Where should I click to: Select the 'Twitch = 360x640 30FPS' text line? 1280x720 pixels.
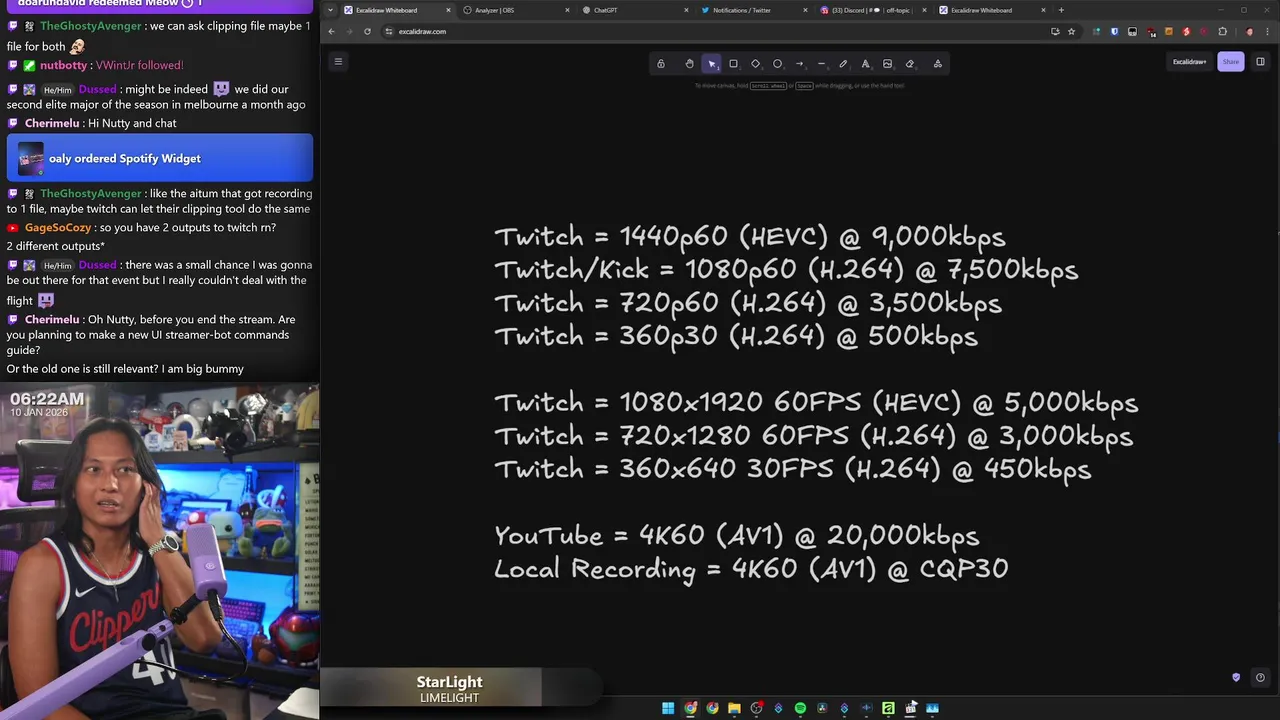792,469
